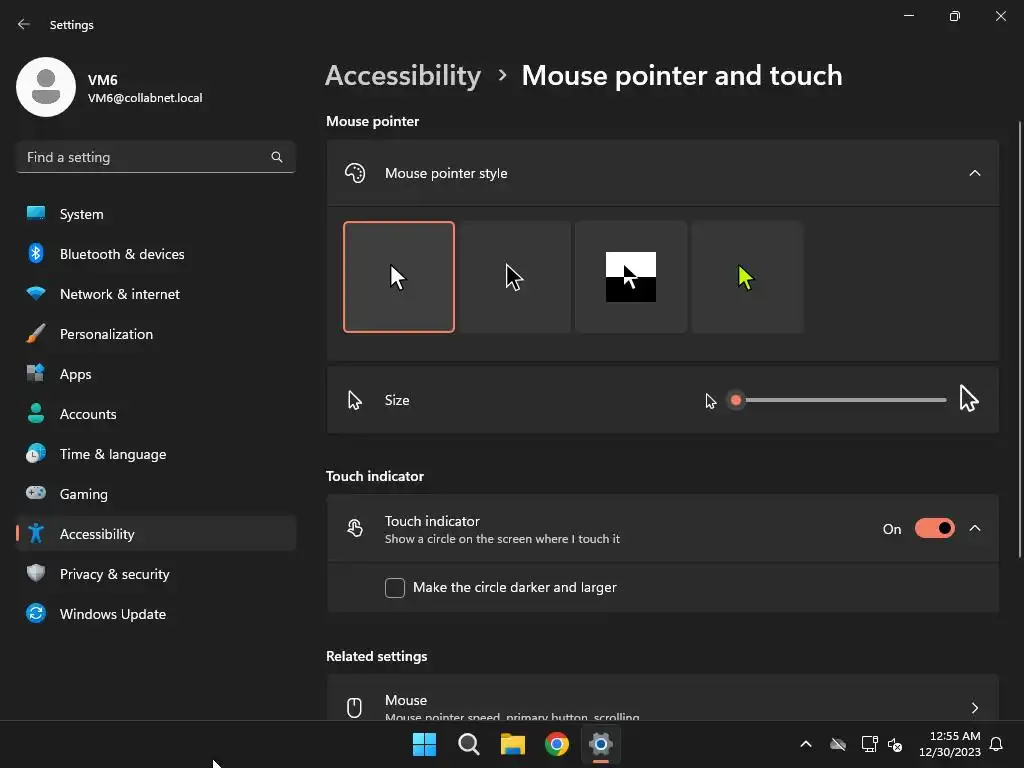The height and width of the screenshot is (768, 1024).
Task: Click the Gaming controller icon
Action: click(x=36, y=493)
